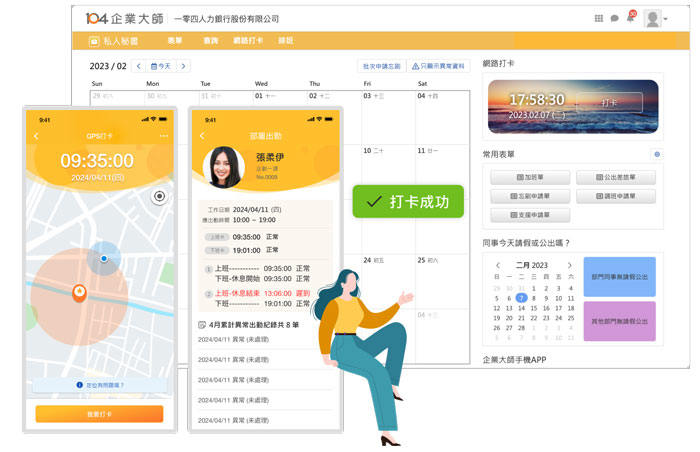Click the 19:01:00 下班卡 正常 row
This screenshot has width=700, height=452.
click(x=242, y=250)
